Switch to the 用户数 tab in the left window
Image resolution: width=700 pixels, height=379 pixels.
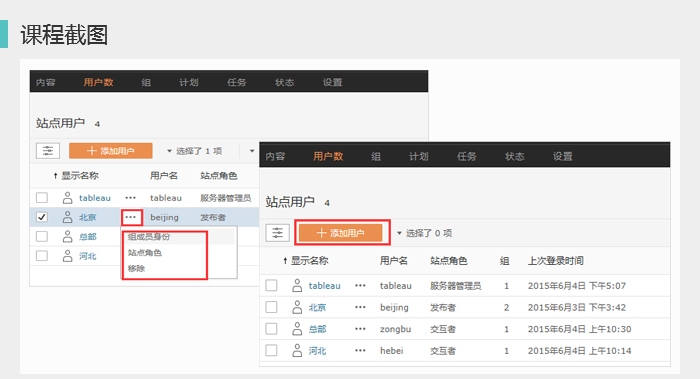(x=98, y=82)
